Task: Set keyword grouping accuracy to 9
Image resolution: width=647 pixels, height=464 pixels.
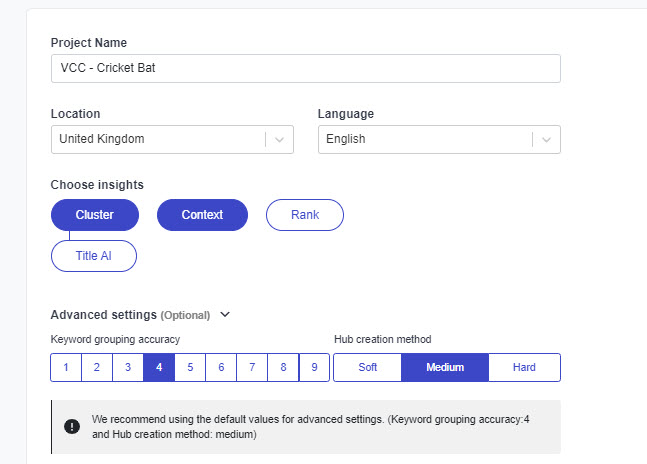Action: [x=314, y=368]
